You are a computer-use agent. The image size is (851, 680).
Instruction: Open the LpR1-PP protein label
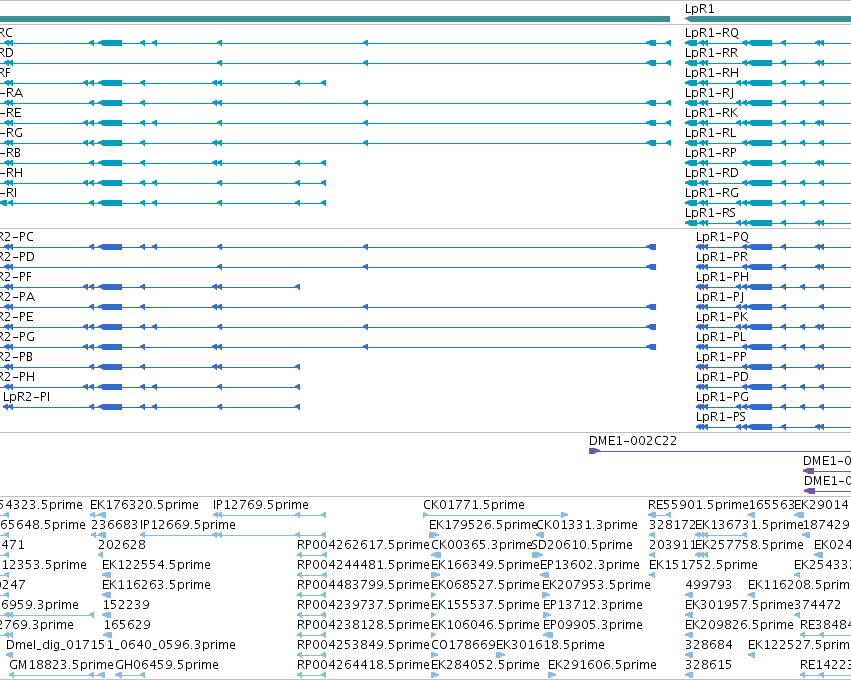(721, 357)
